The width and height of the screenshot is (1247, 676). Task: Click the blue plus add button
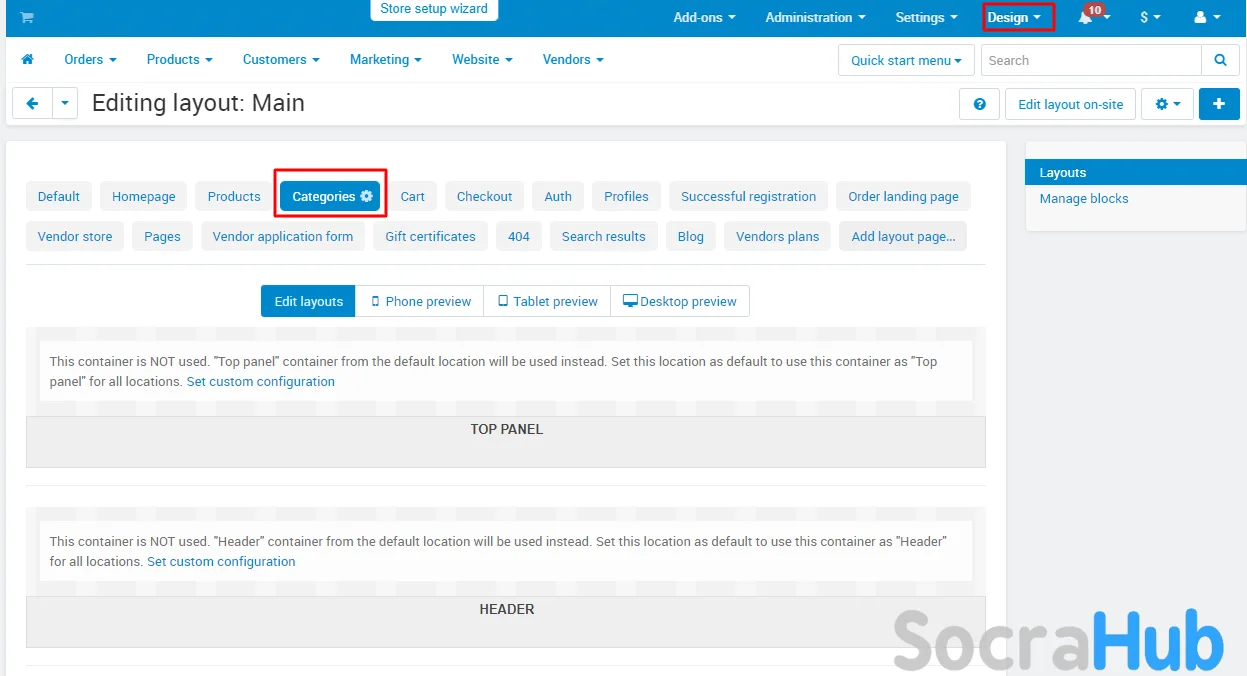[x=1219, y=104]
